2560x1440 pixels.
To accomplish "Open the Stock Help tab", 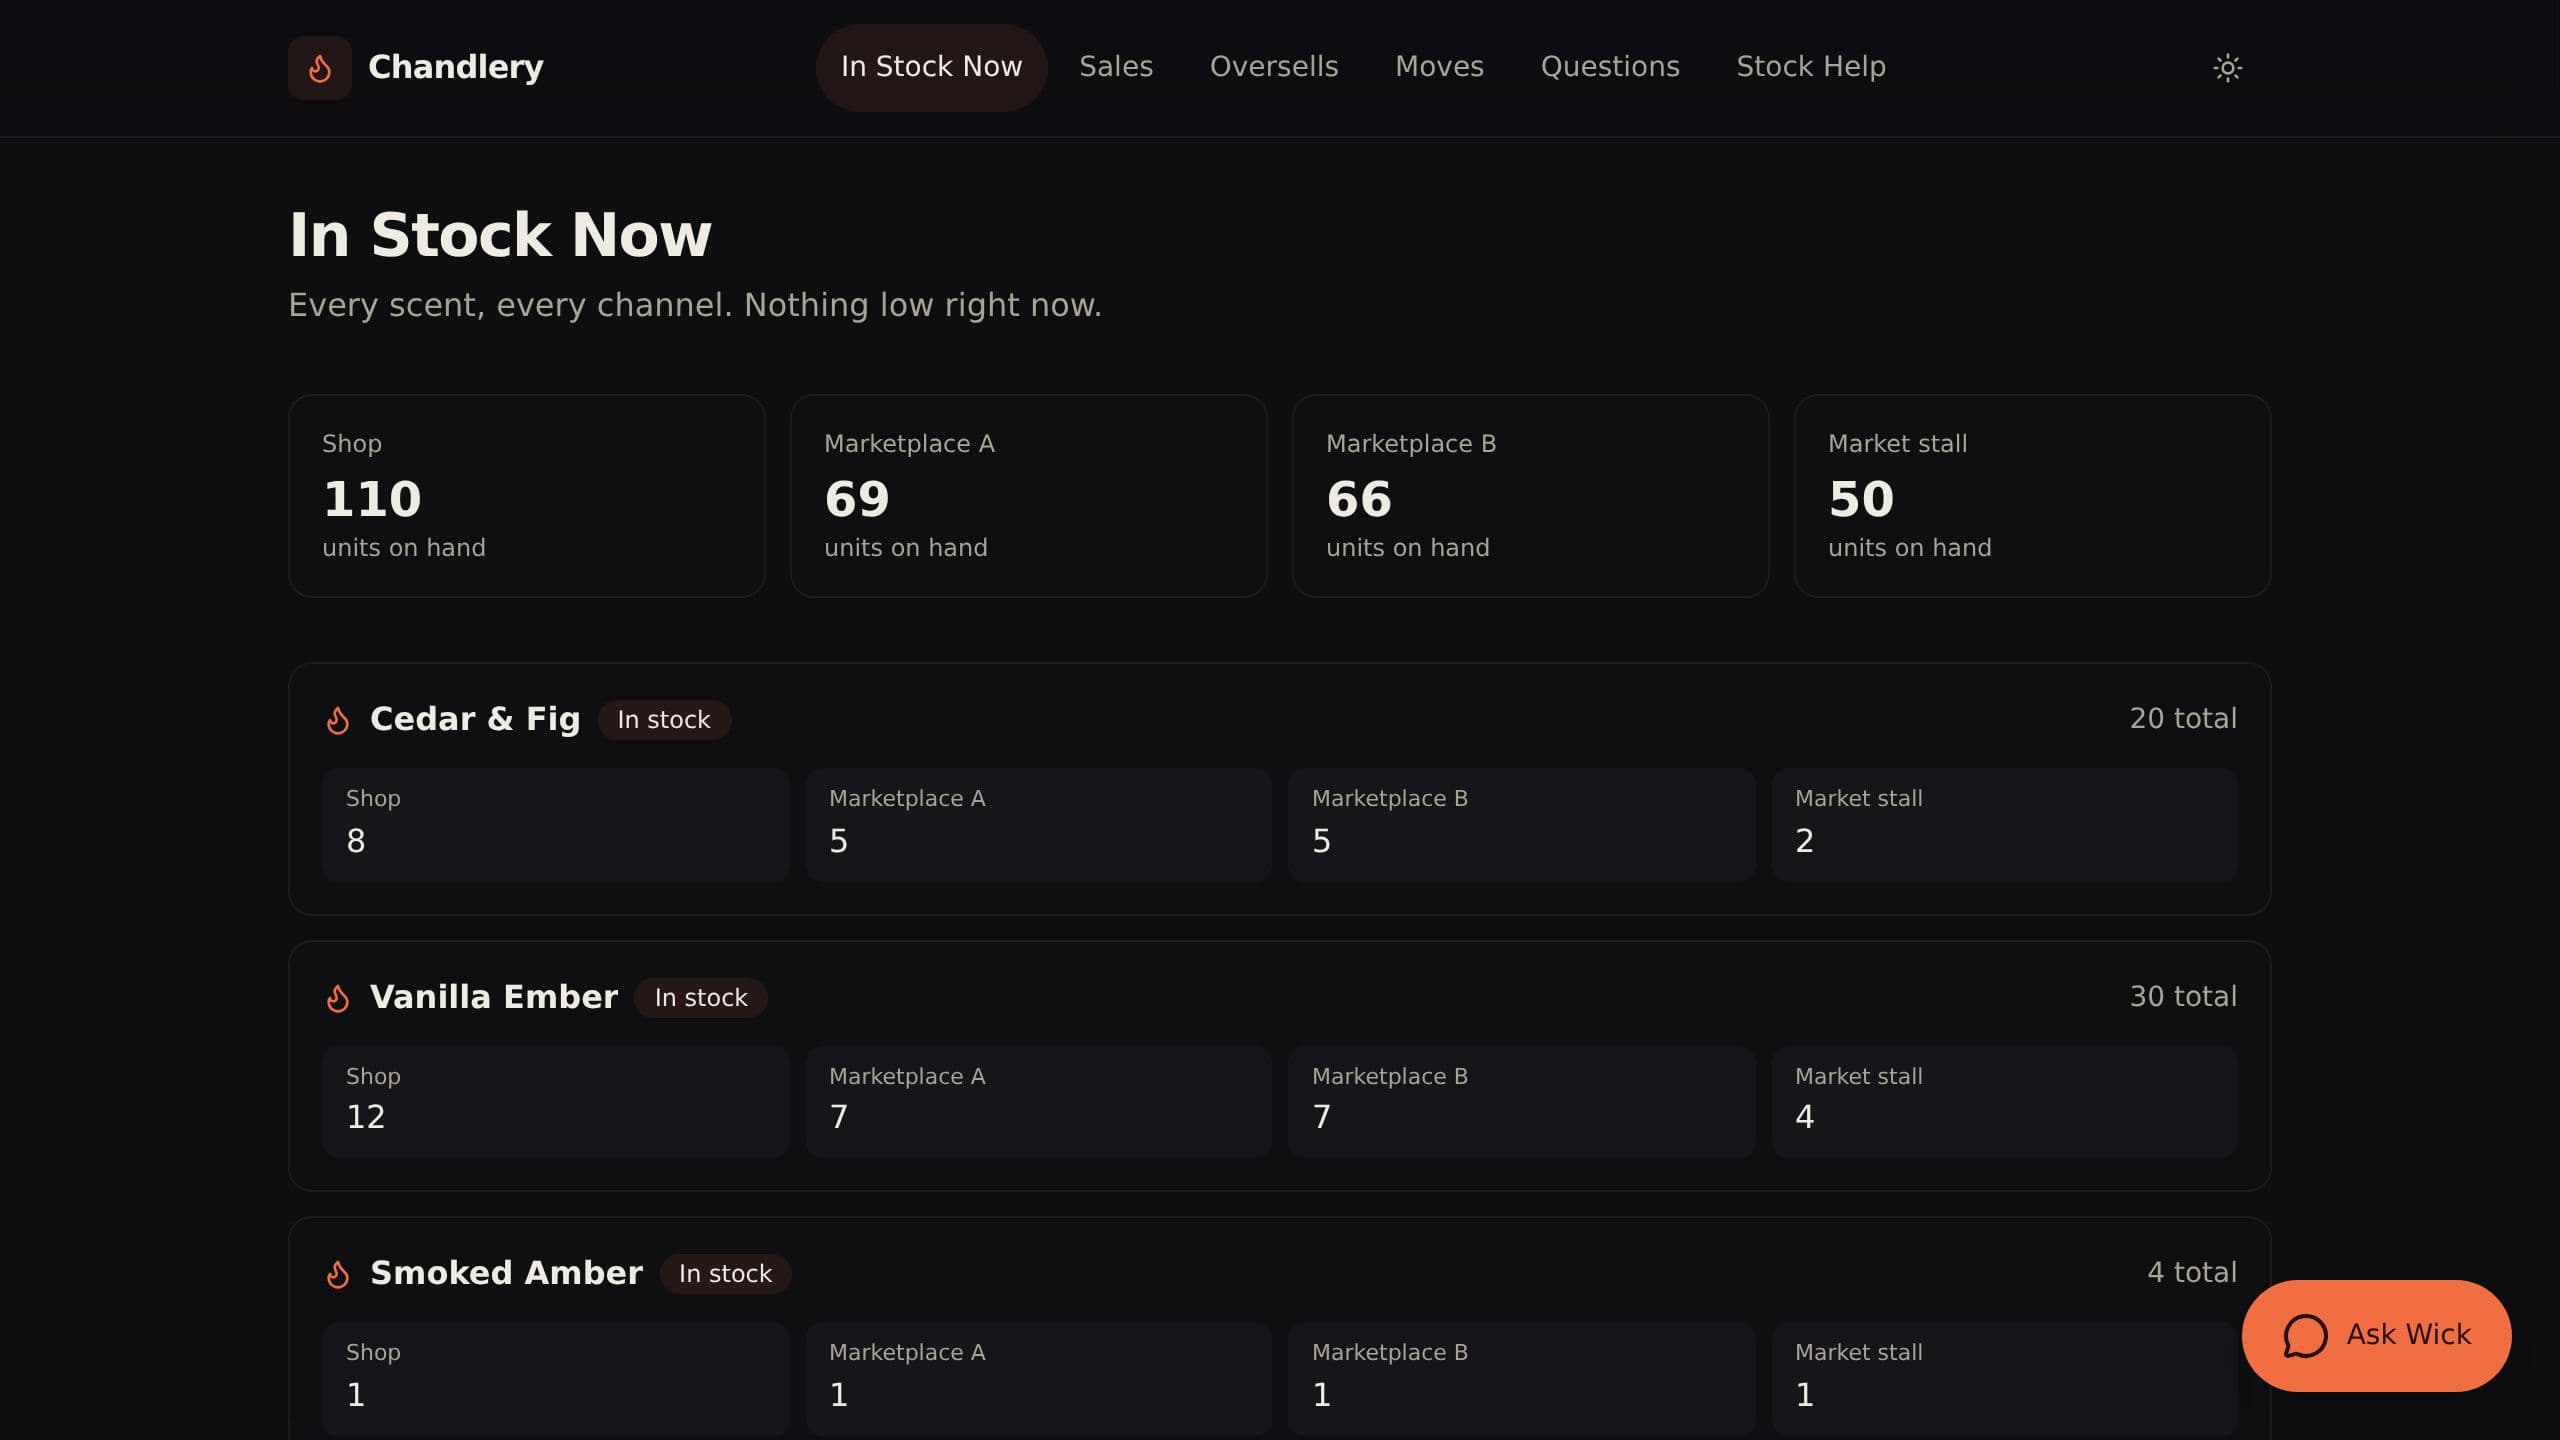I will pos(1811,67).
